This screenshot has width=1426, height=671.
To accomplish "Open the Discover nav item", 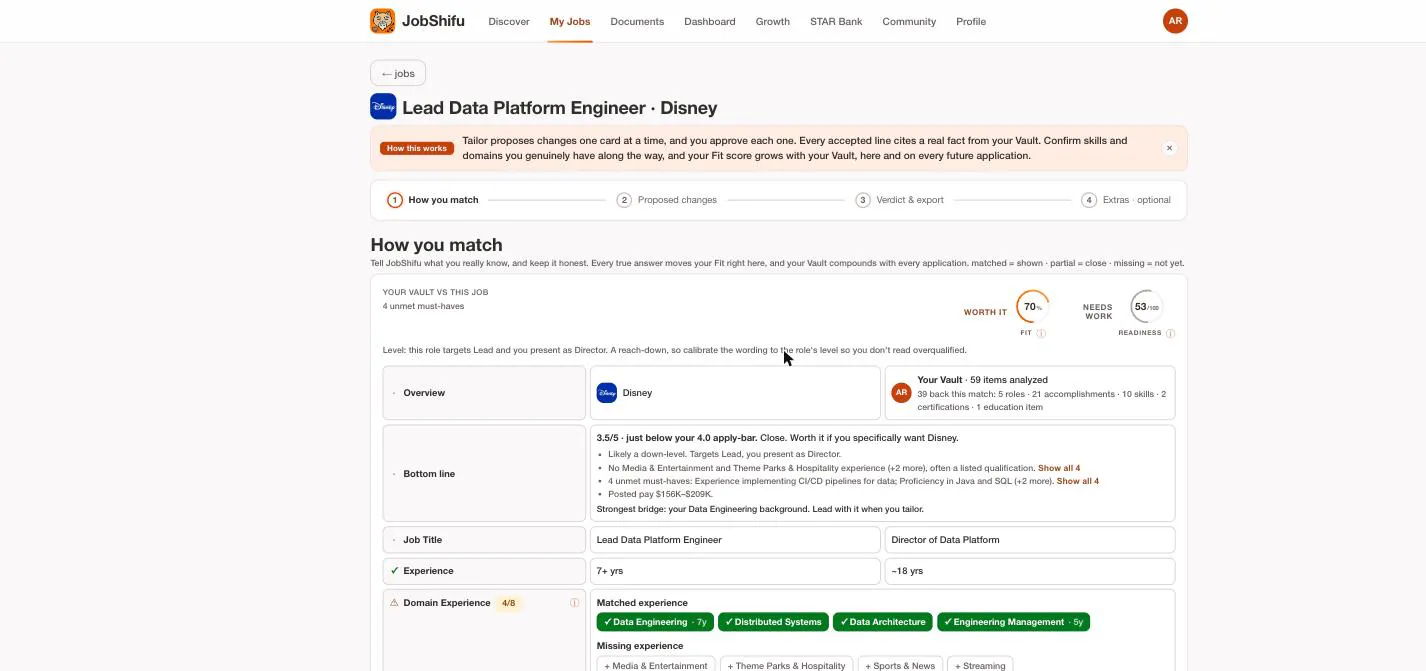I will tap(509, 21).
